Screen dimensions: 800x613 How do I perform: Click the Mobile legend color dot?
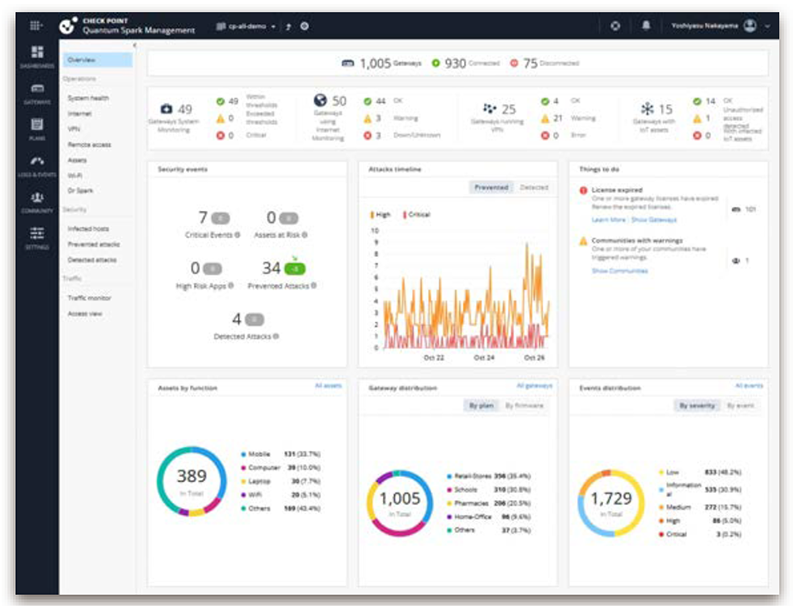click(243, 453)
